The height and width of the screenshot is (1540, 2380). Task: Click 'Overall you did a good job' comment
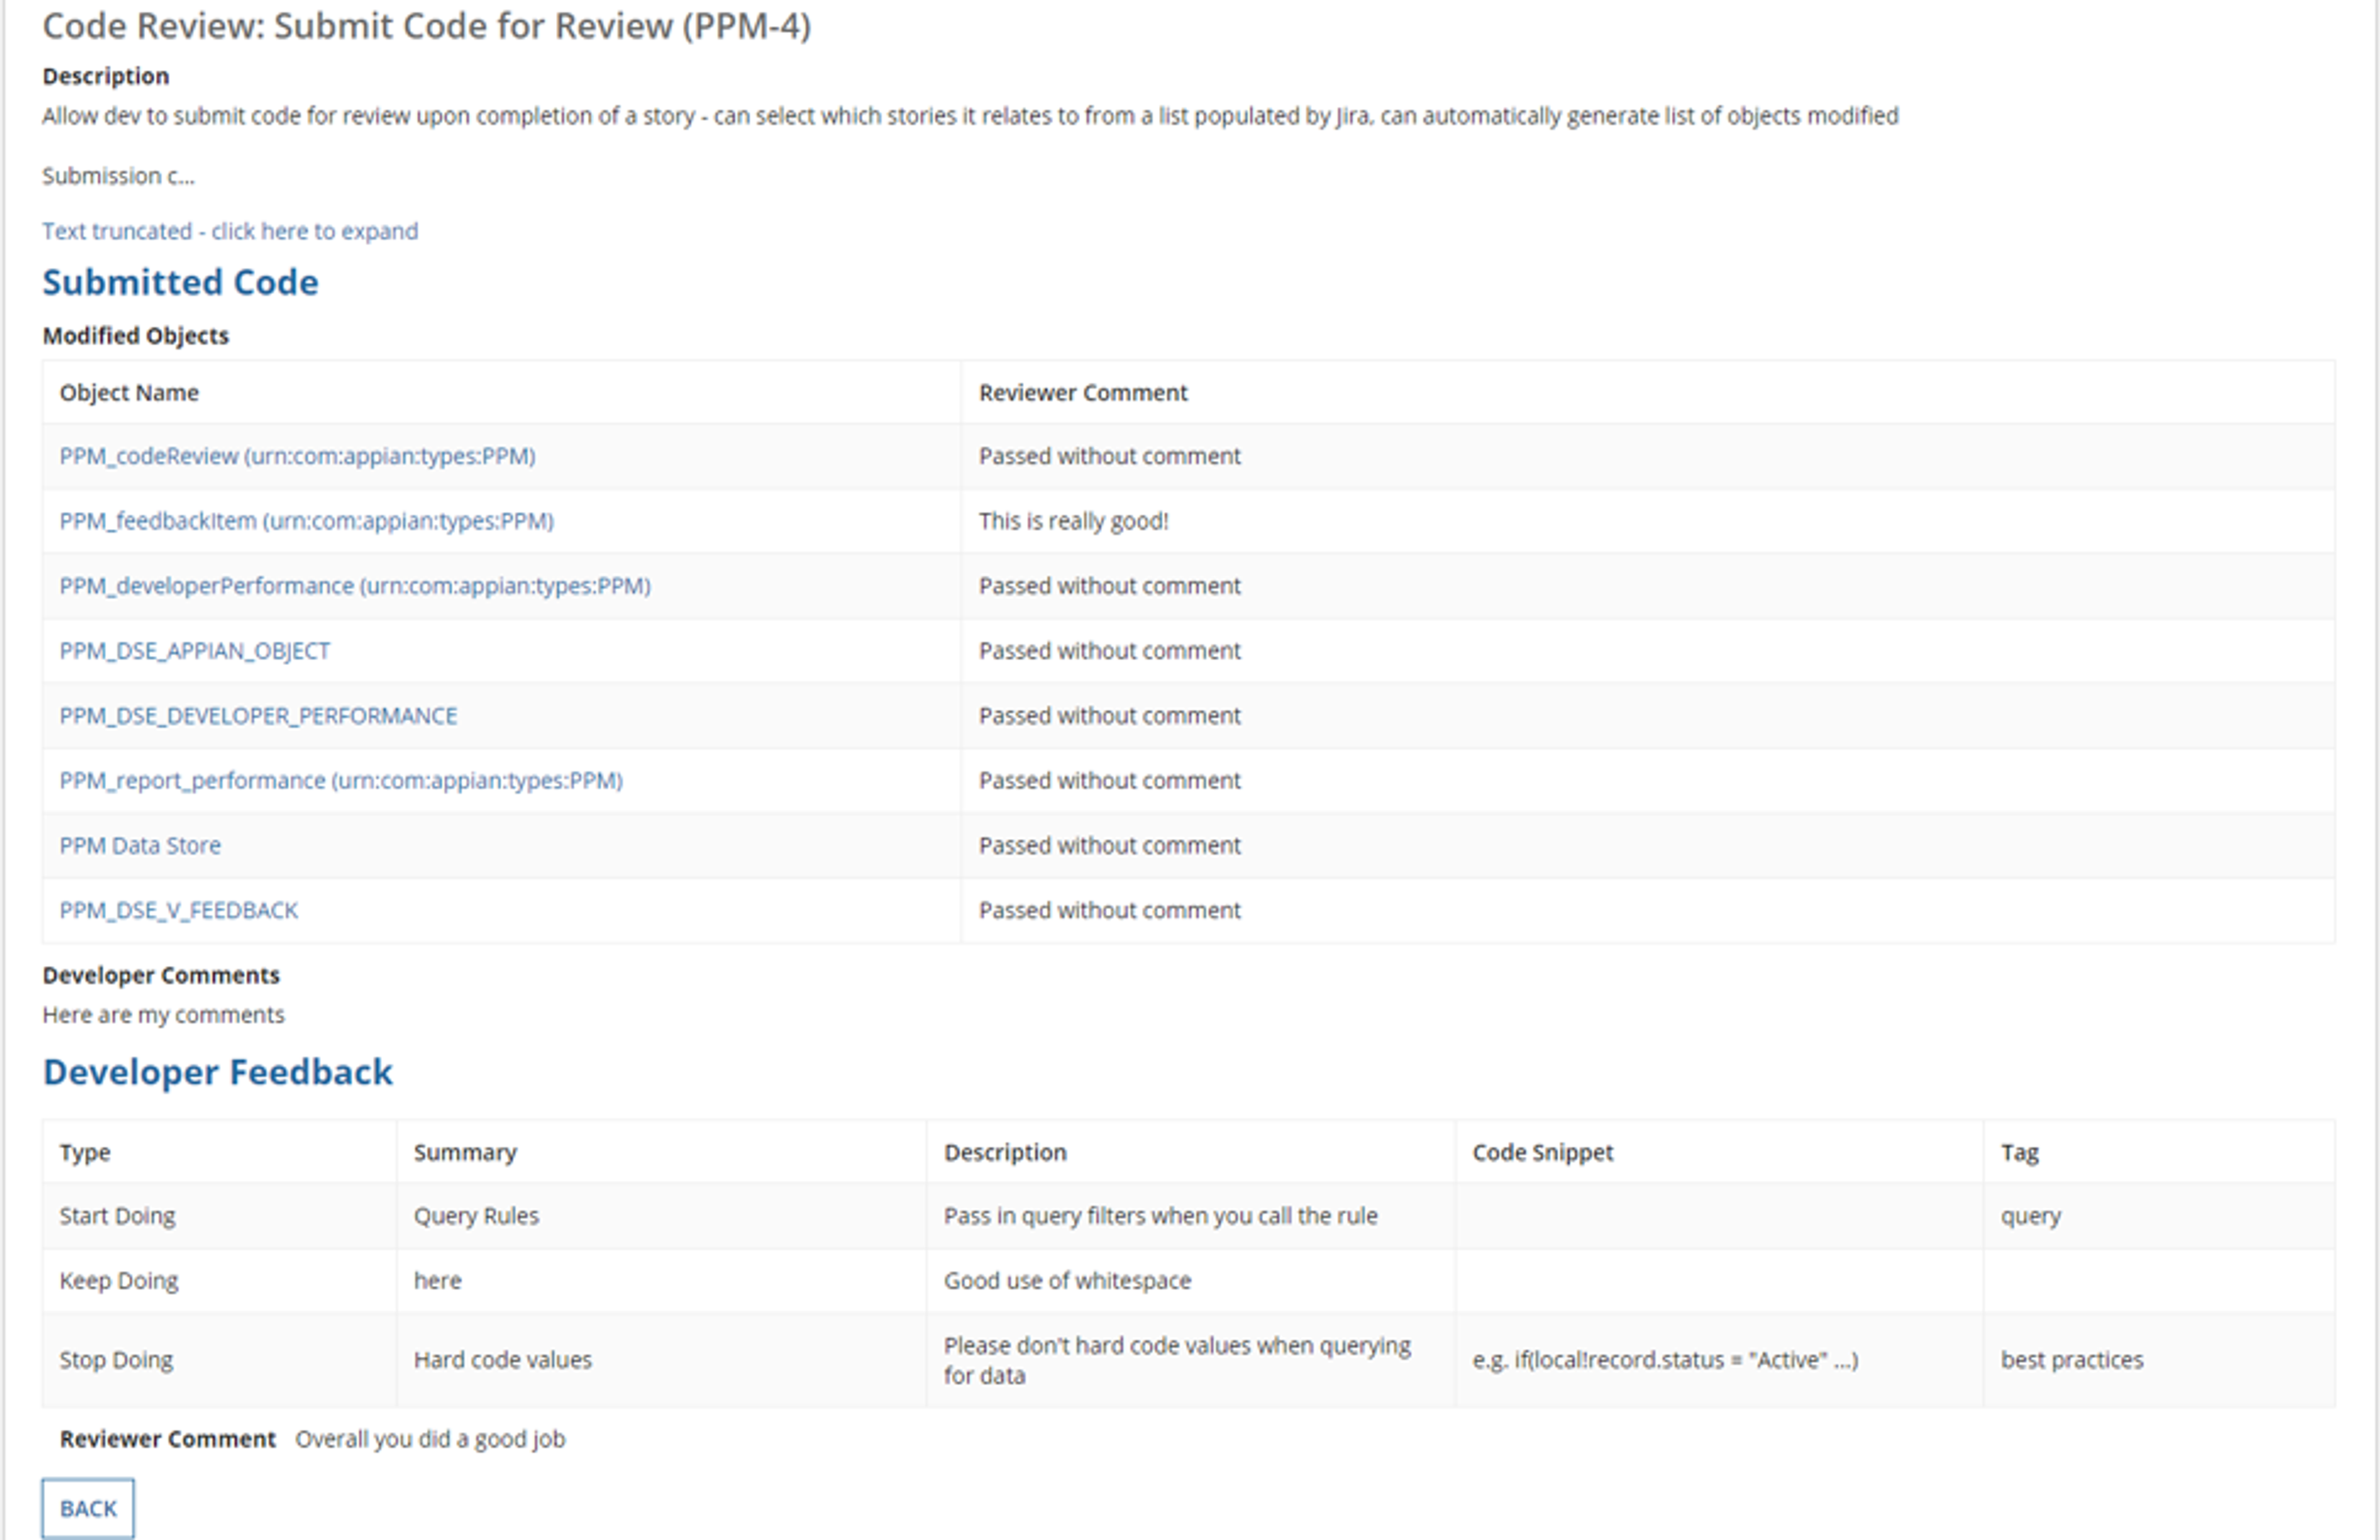(430, 1439)
